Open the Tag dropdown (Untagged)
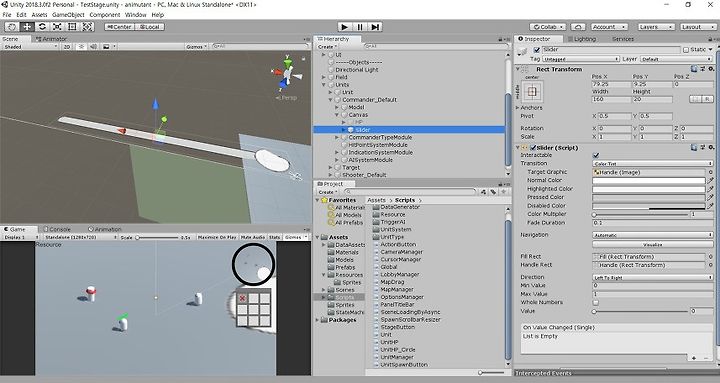The width and height of the screenshot is (720, 383). [581, 59]
